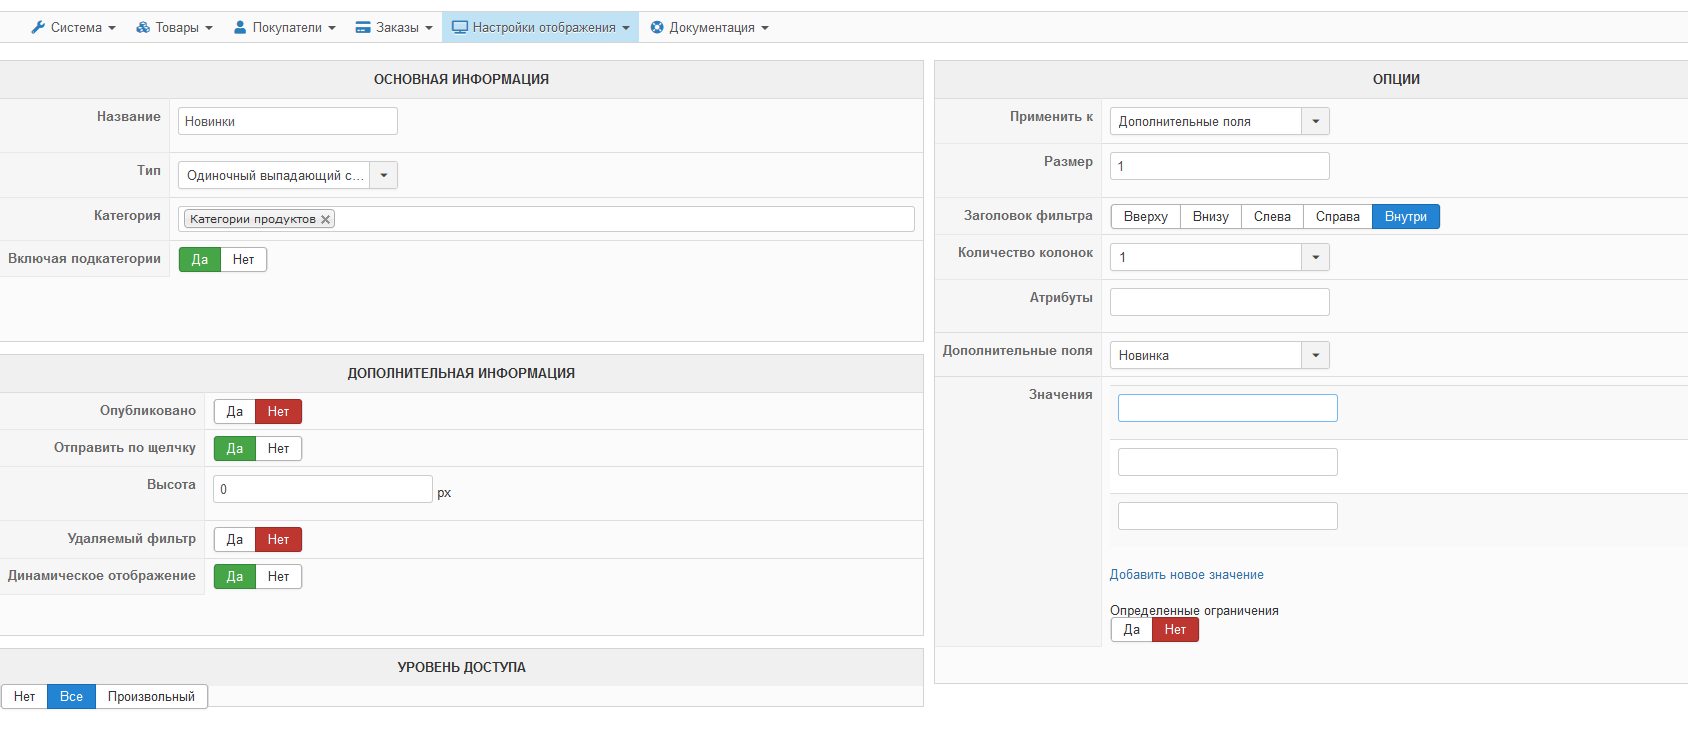Screen dimensions: 1688x756
Task: Choose Произвольный access level
Action: click(x=151, y=697)
